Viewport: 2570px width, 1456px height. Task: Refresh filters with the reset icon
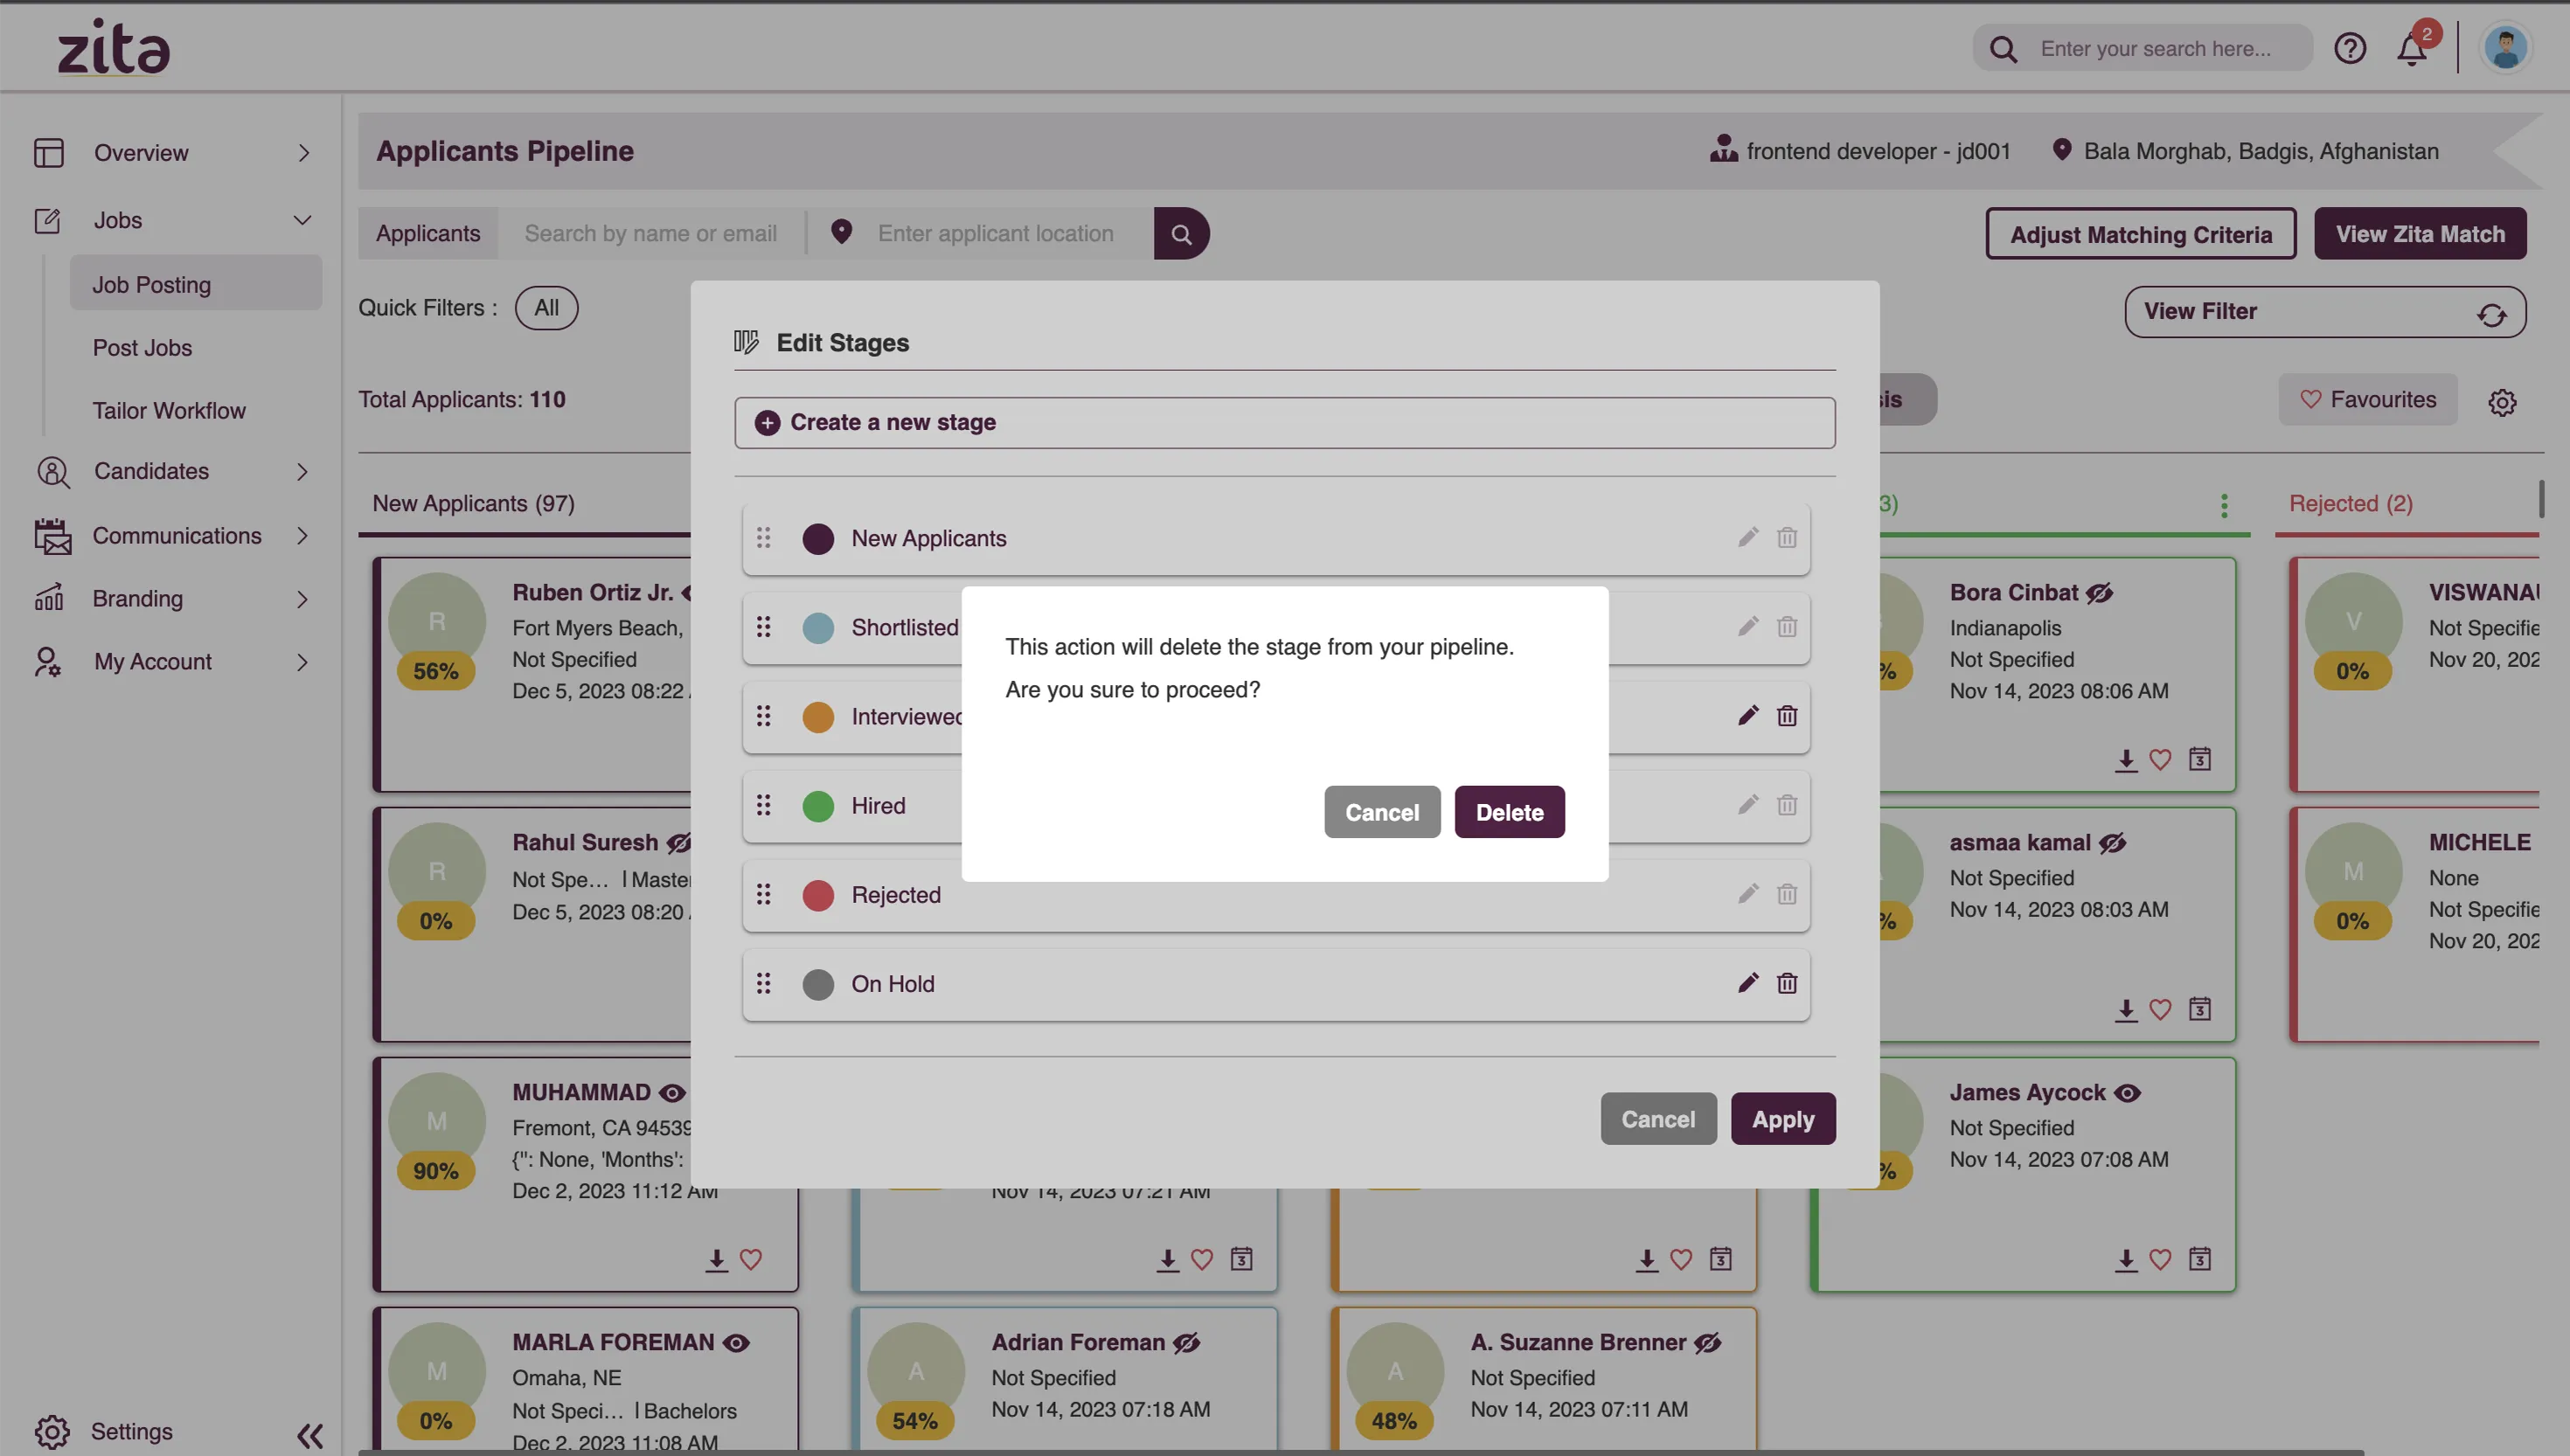point(2491,314)
